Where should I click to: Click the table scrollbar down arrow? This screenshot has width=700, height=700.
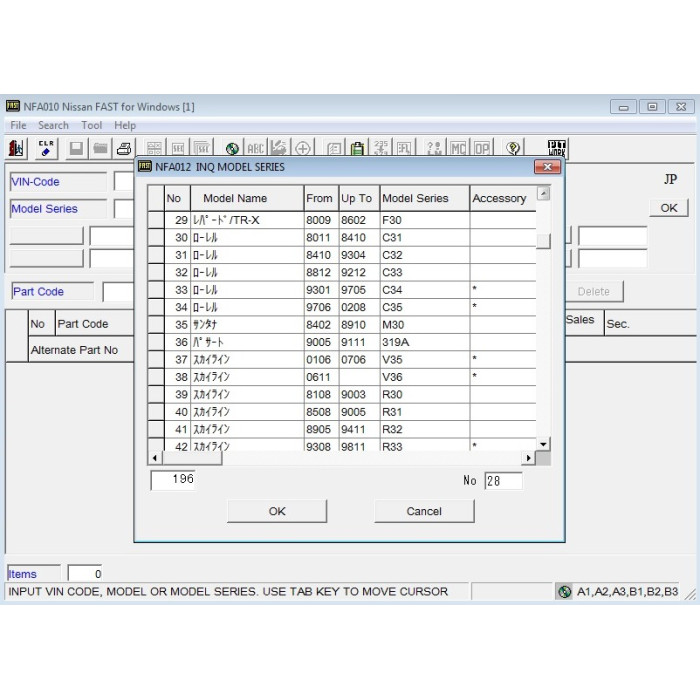543,444
